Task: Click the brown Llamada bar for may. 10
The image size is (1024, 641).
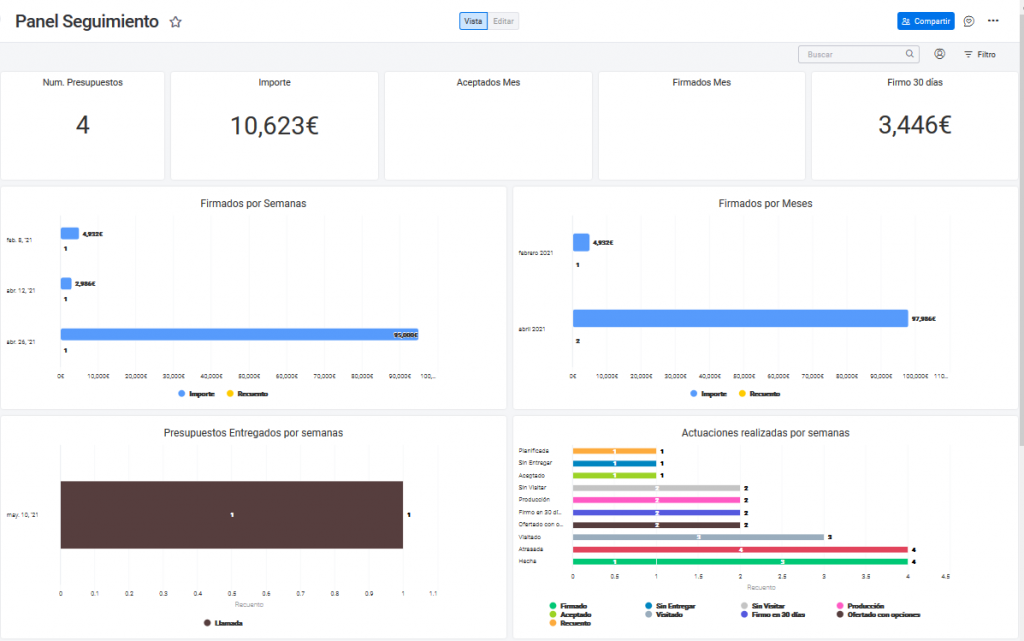Action: tap(231, 515)
